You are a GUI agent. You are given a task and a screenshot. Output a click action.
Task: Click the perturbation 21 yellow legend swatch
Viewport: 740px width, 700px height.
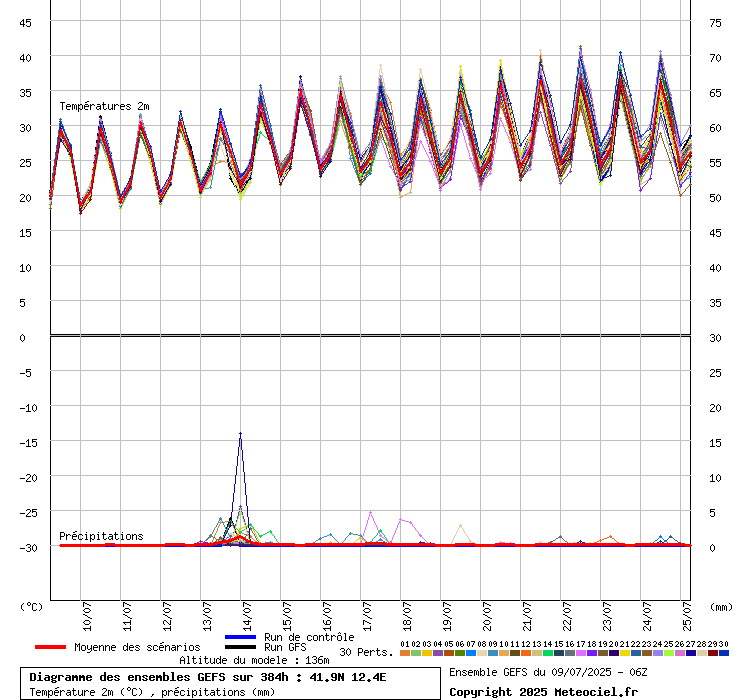click(624, 653)
